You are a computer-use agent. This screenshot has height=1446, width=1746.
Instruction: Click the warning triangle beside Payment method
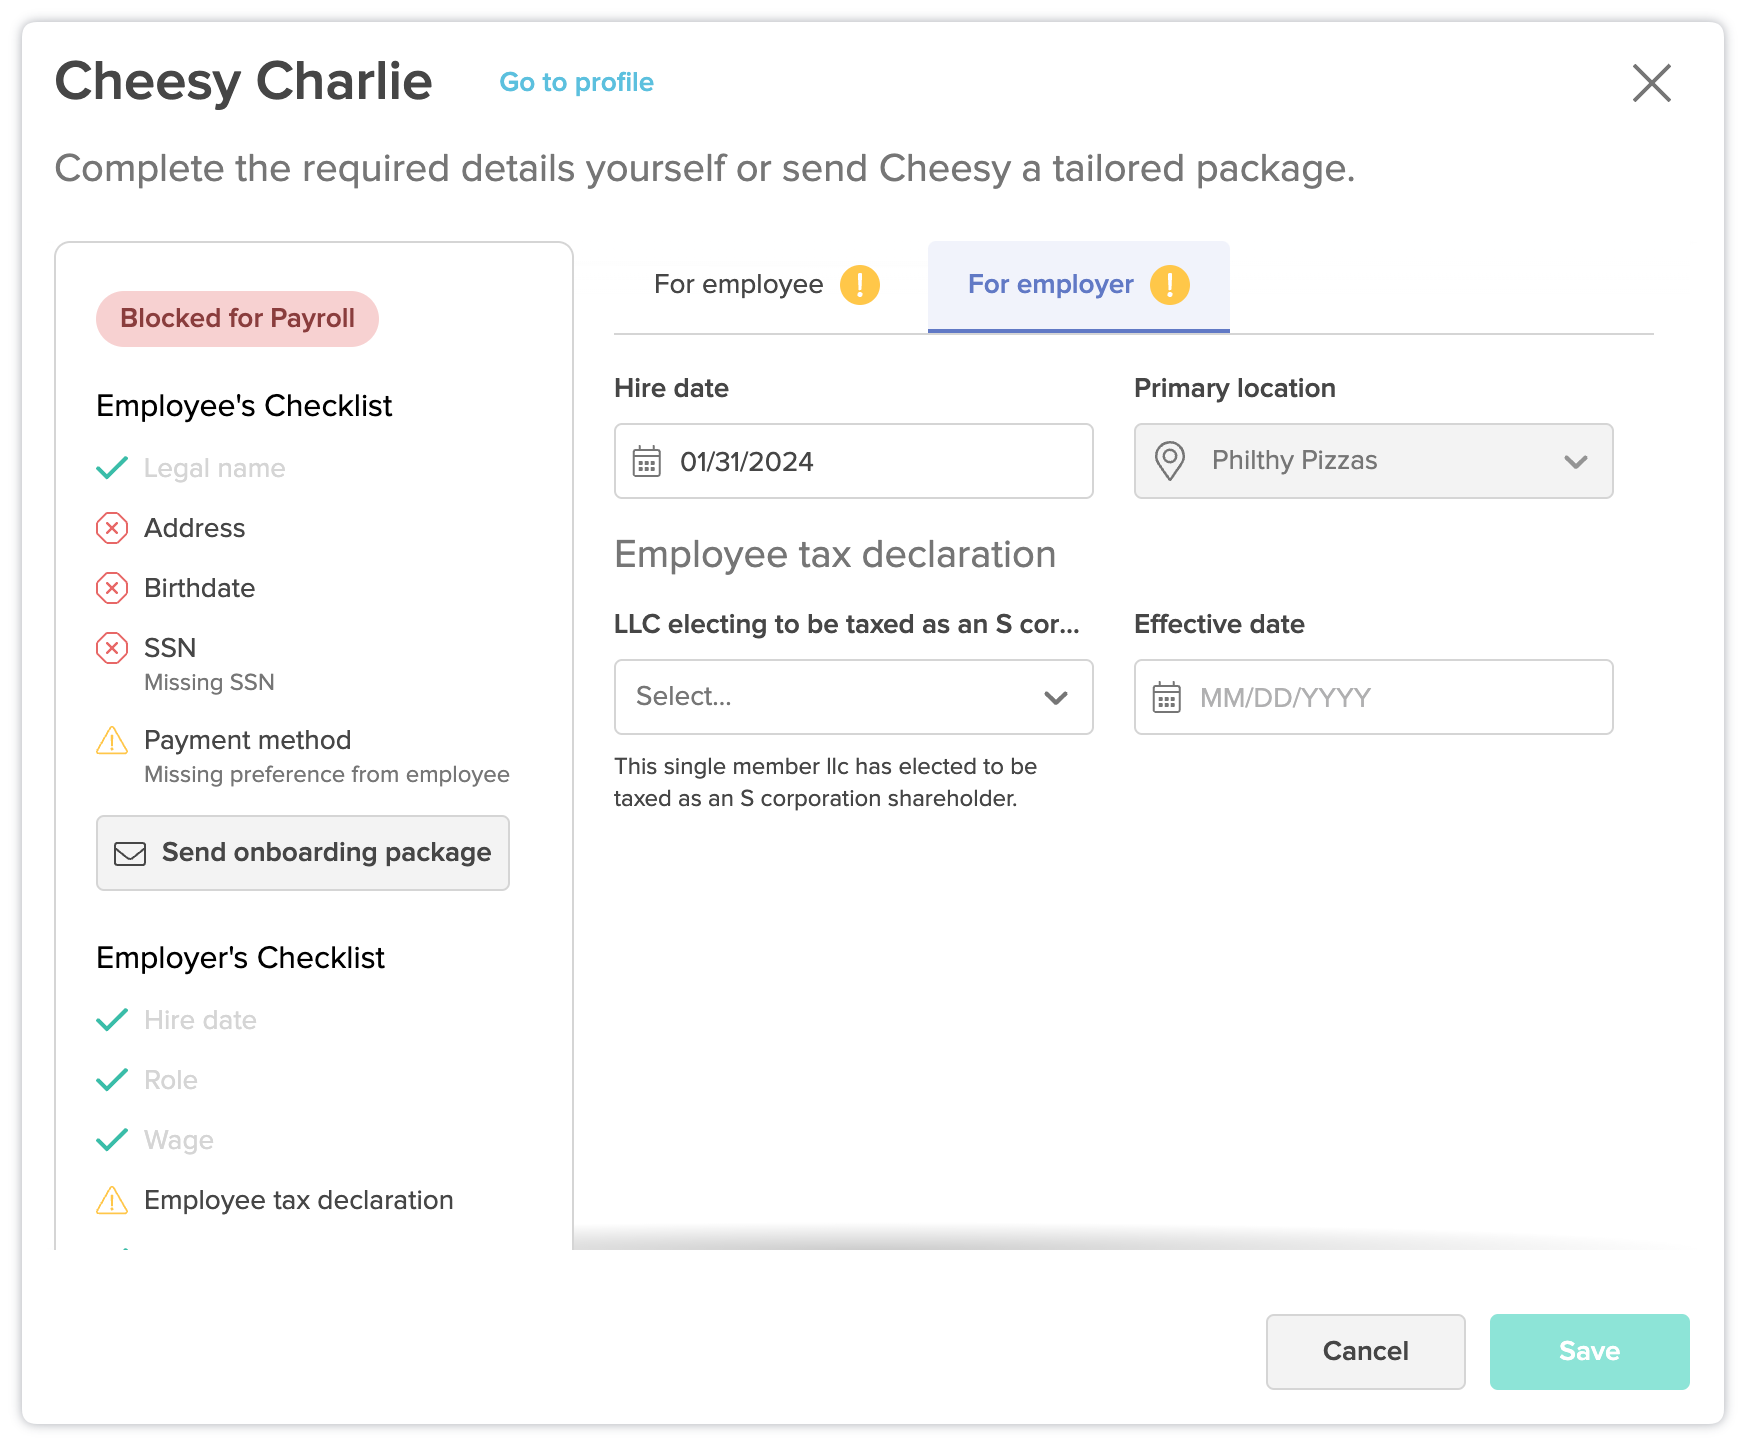(x=112, y=740)
